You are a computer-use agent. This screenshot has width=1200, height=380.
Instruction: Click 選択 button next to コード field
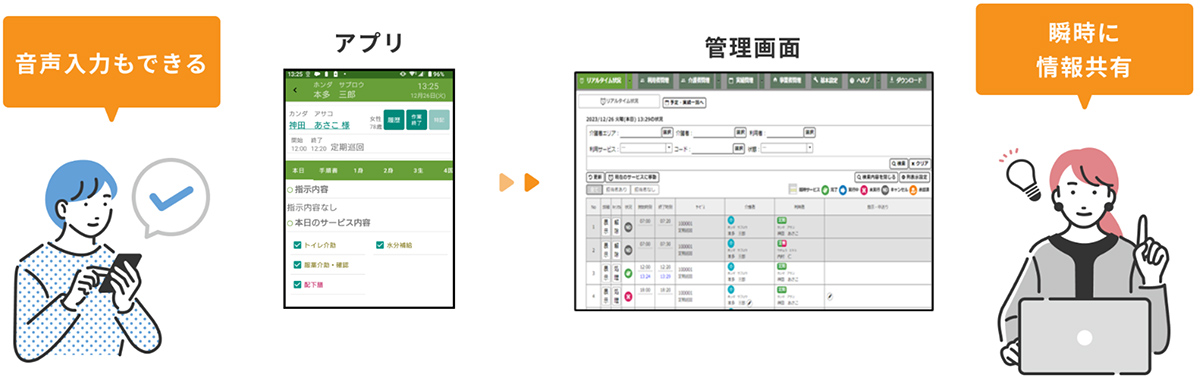click(738, 148)
